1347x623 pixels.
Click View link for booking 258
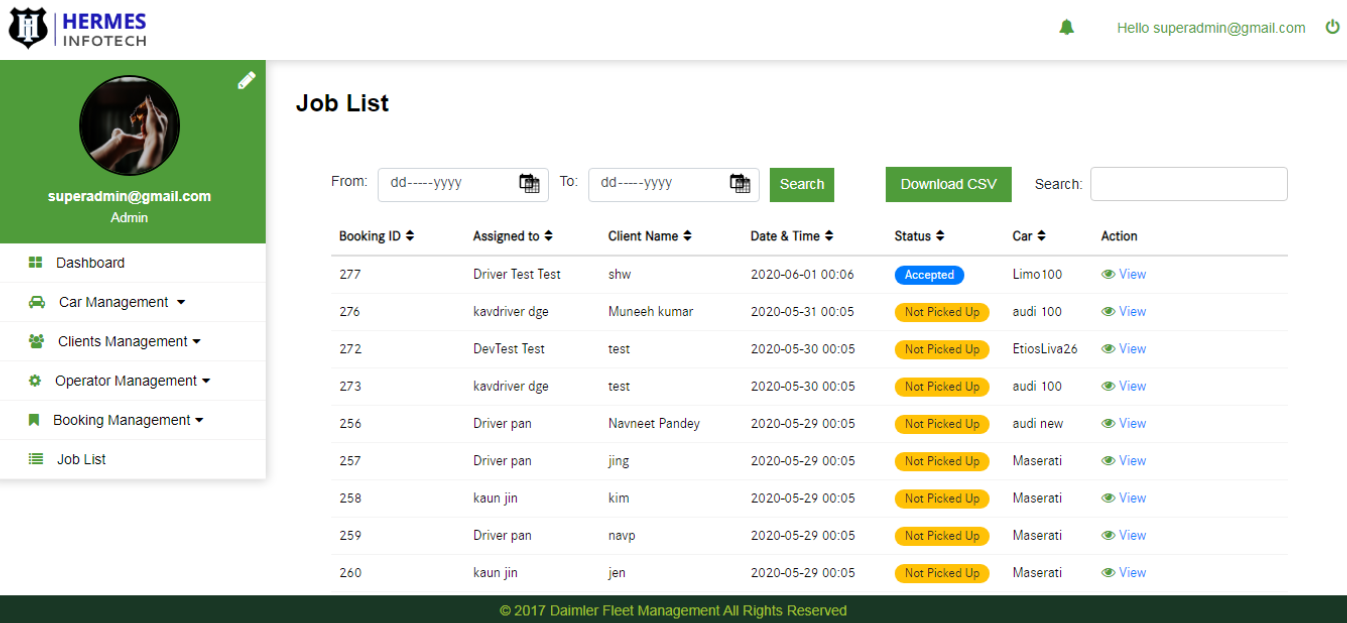[x=1132, y=498]
